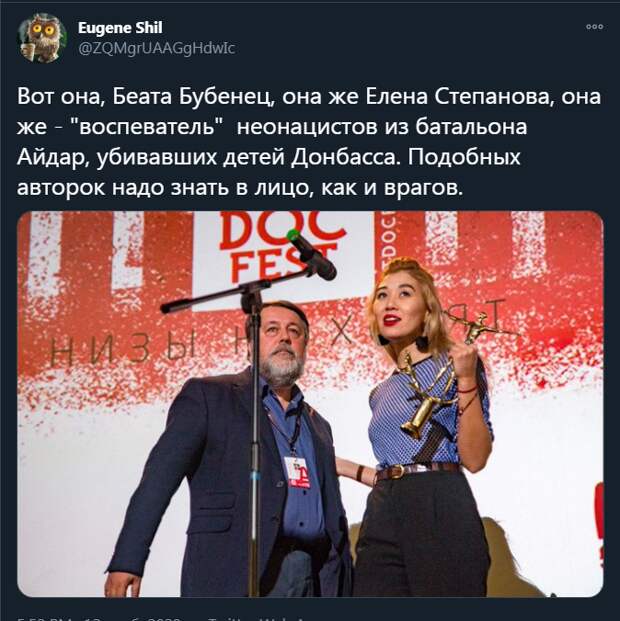This screenshot has height=621, width=620.
Task: Open Eugene Shil's profile via display name
Action: pos(120,28)
